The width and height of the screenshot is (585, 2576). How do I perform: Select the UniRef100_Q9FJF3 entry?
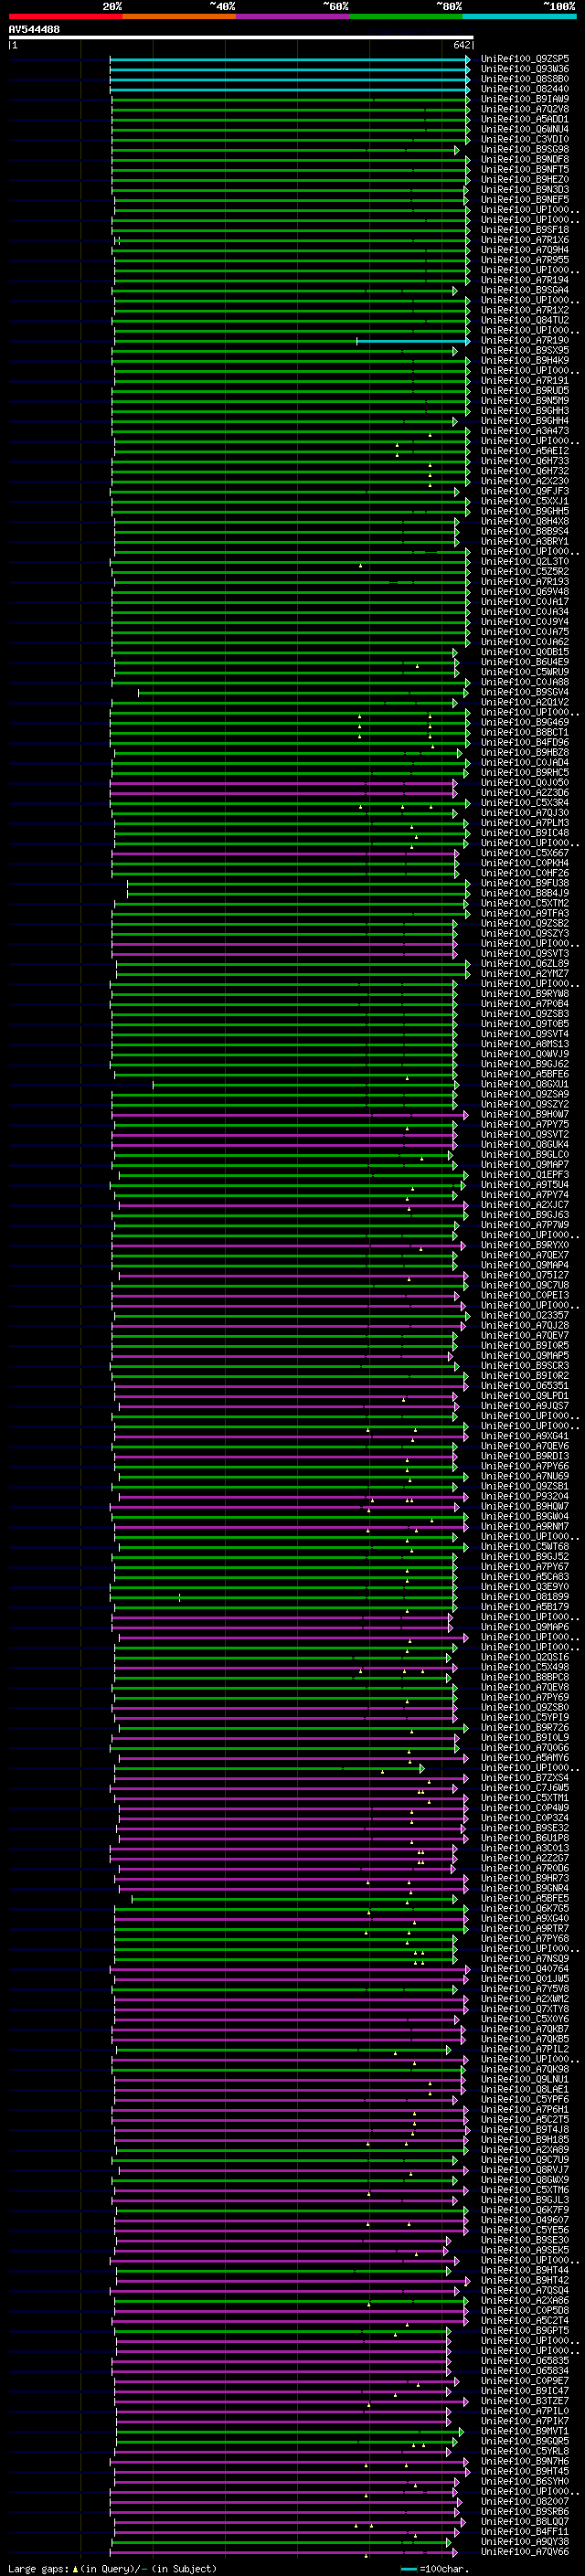coord(525,491)
